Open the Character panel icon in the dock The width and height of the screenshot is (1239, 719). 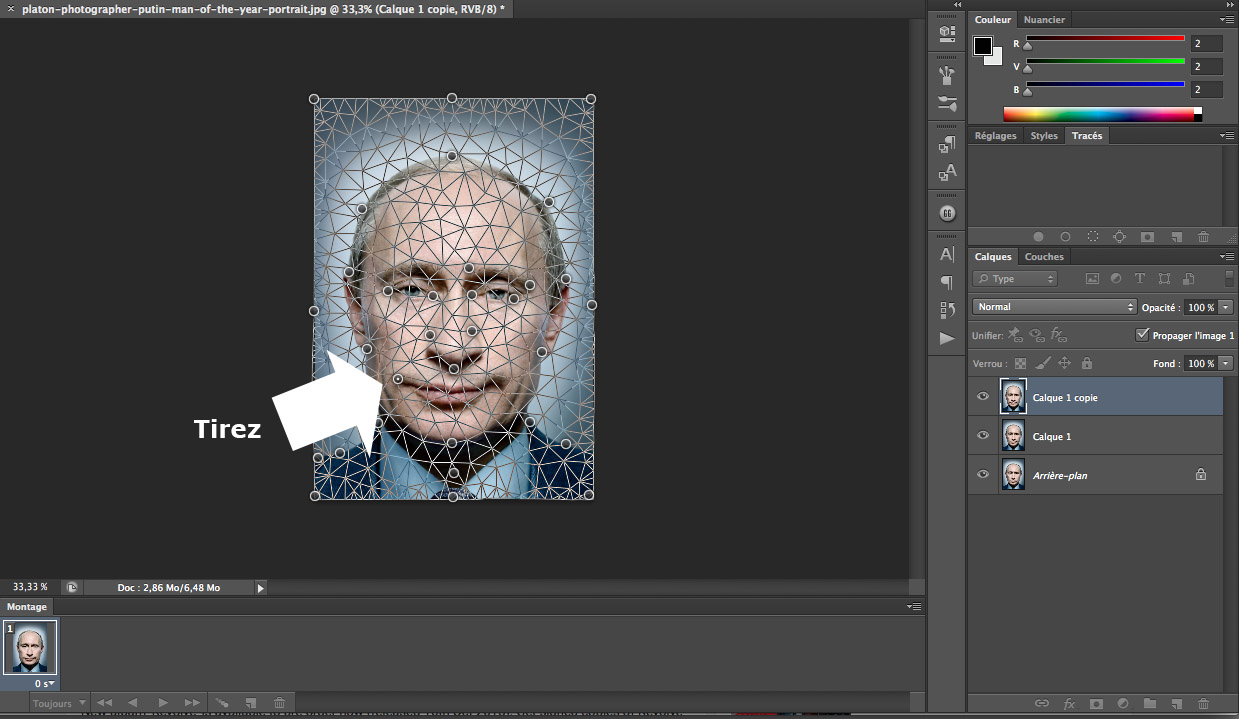tap(947, 254)
